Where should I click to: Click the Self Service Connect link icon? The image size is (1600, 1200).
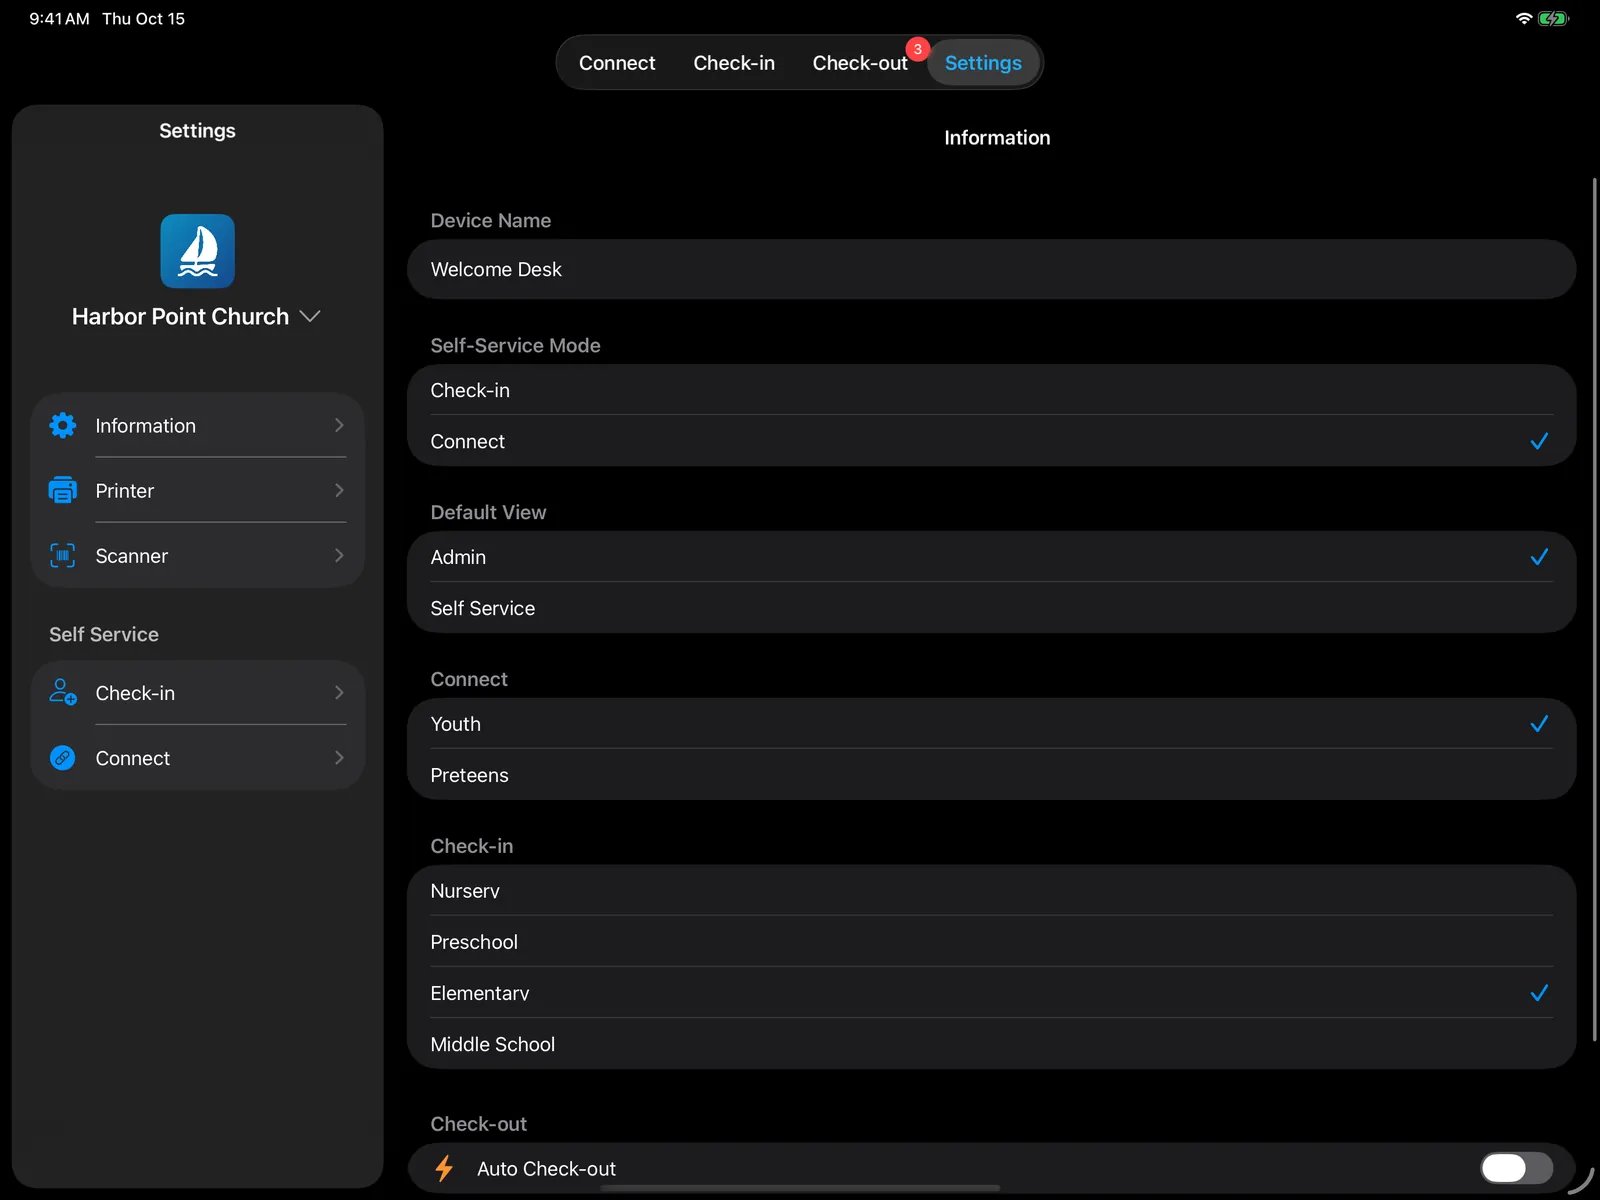63,757
